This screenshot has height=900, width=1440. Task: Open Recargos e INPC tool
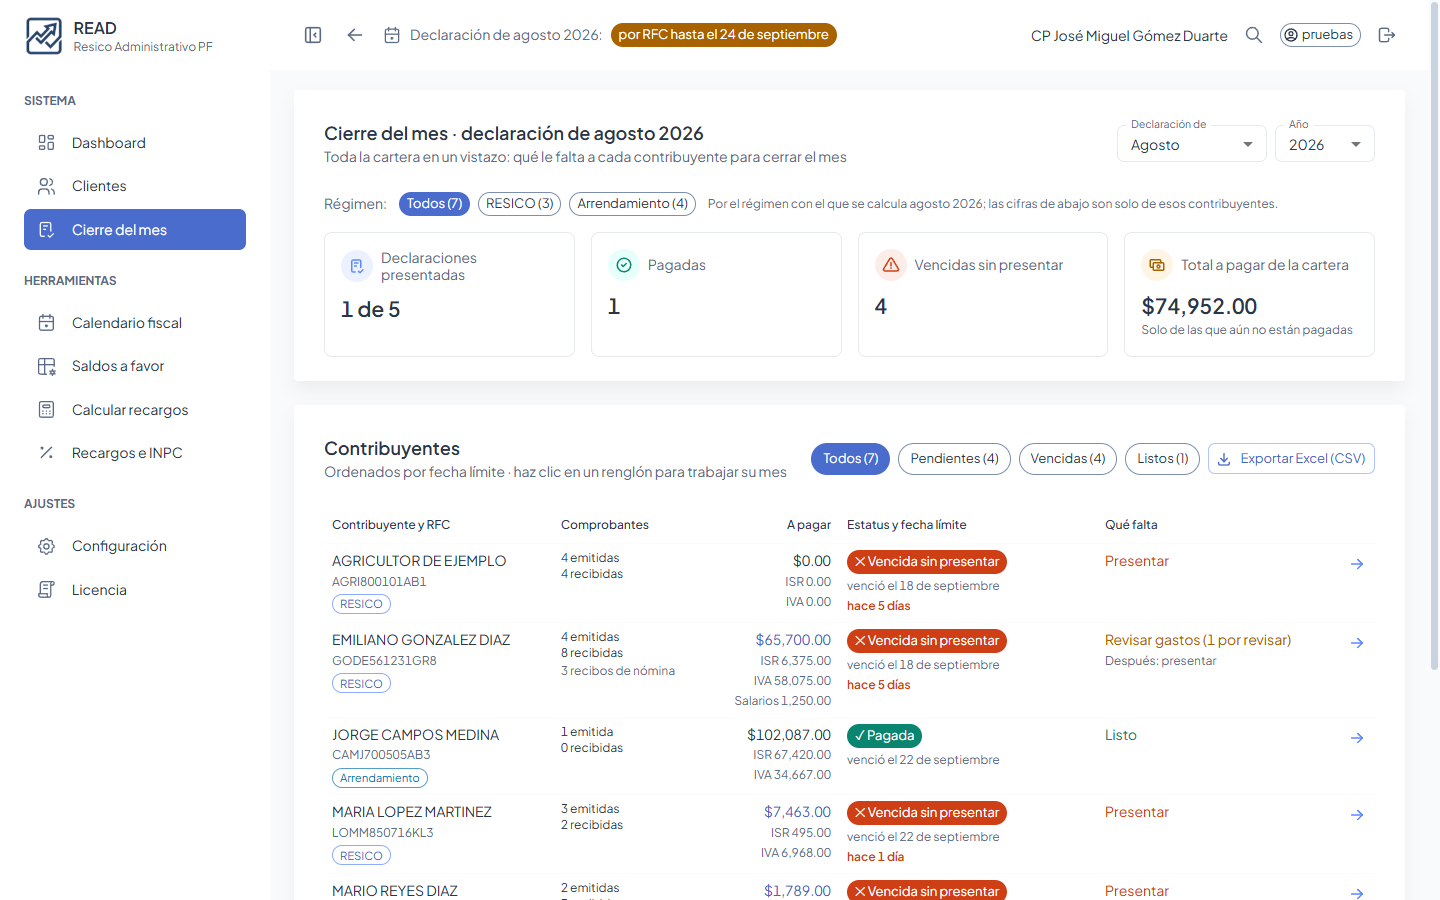(135, 453)
